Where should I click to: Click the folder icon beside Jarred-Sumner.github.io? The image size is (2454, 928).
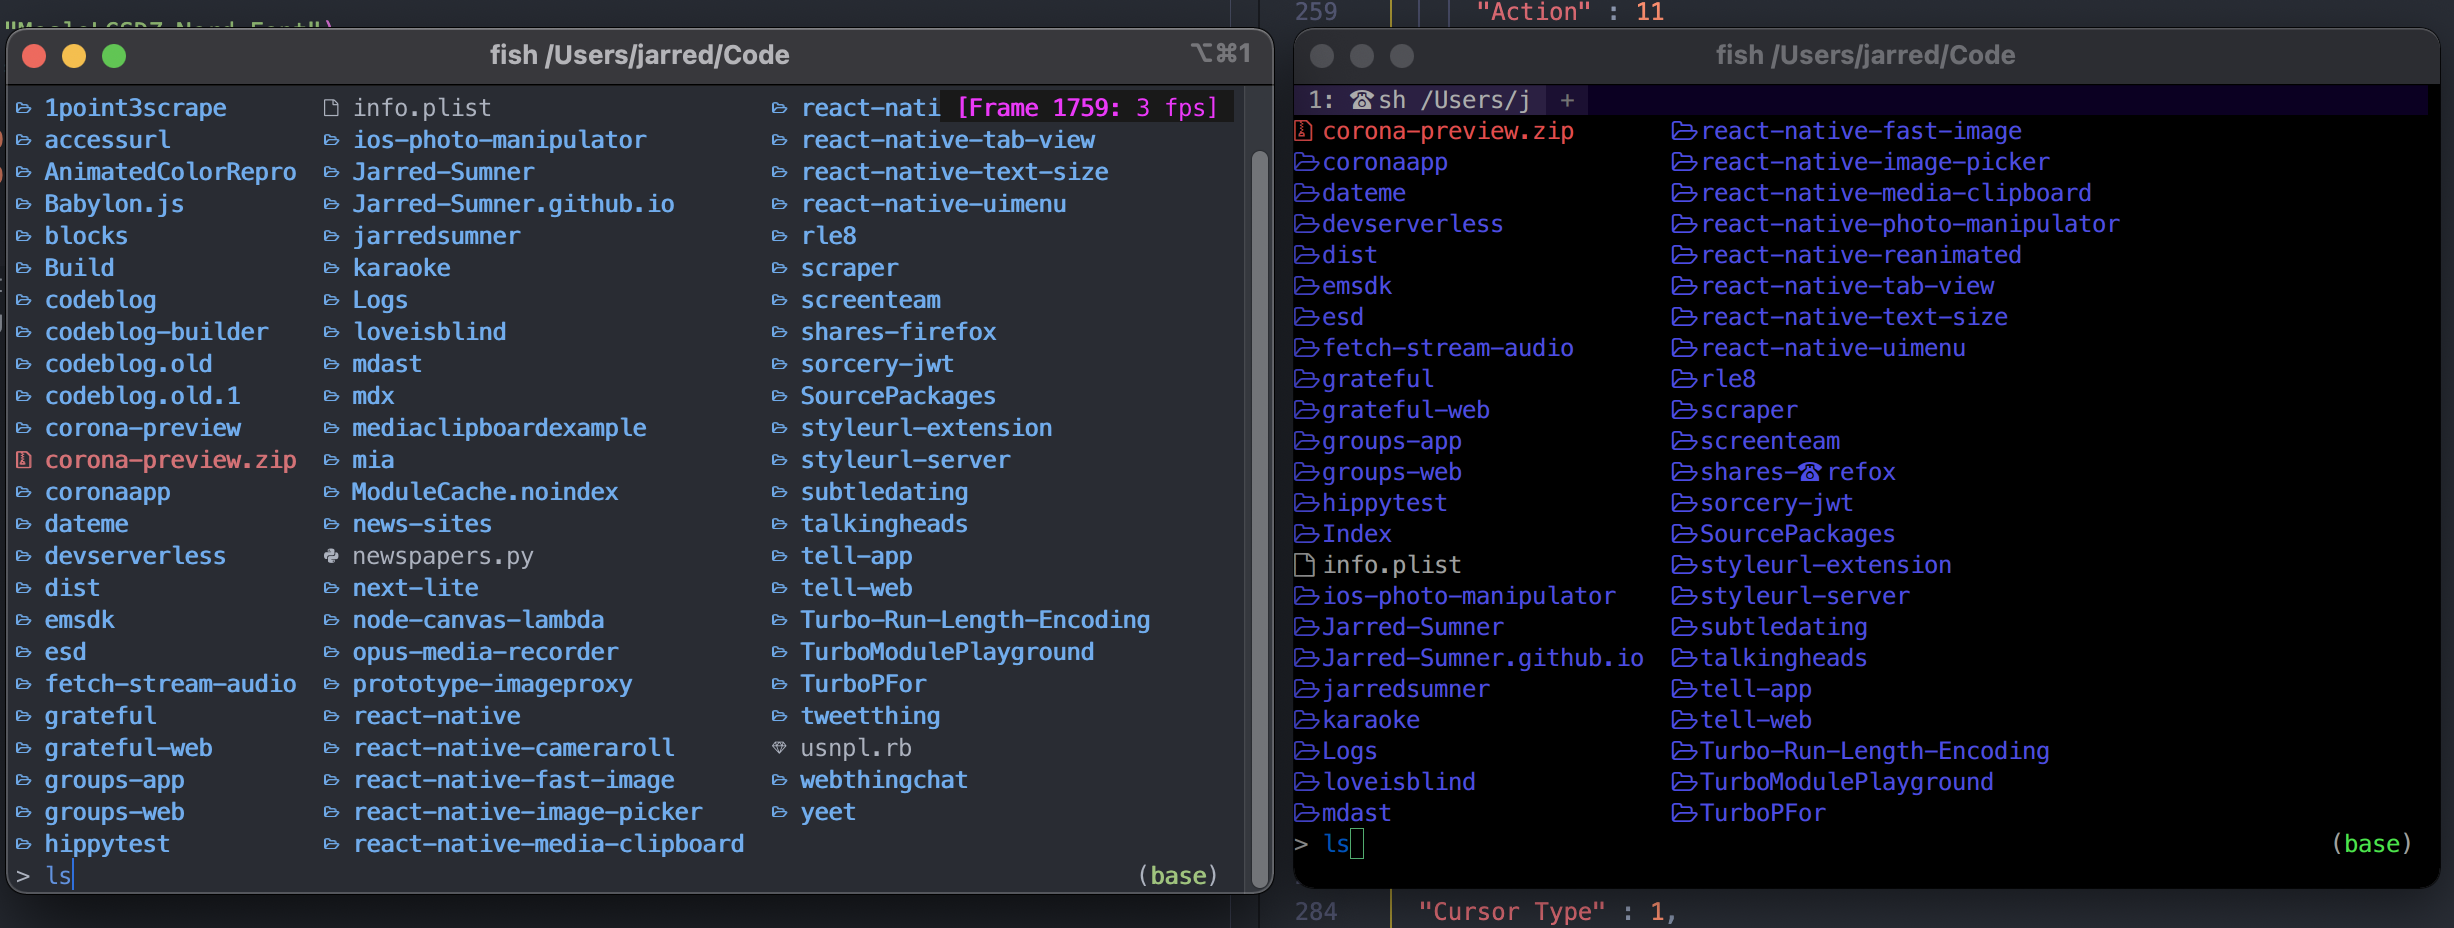[x=331, y=204]
